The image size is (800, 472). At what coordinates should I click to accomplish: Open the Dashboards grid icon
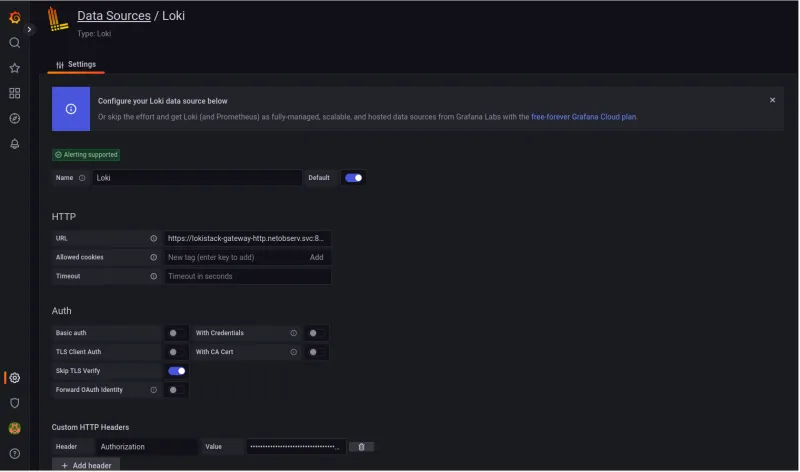(x=15, y=93)
